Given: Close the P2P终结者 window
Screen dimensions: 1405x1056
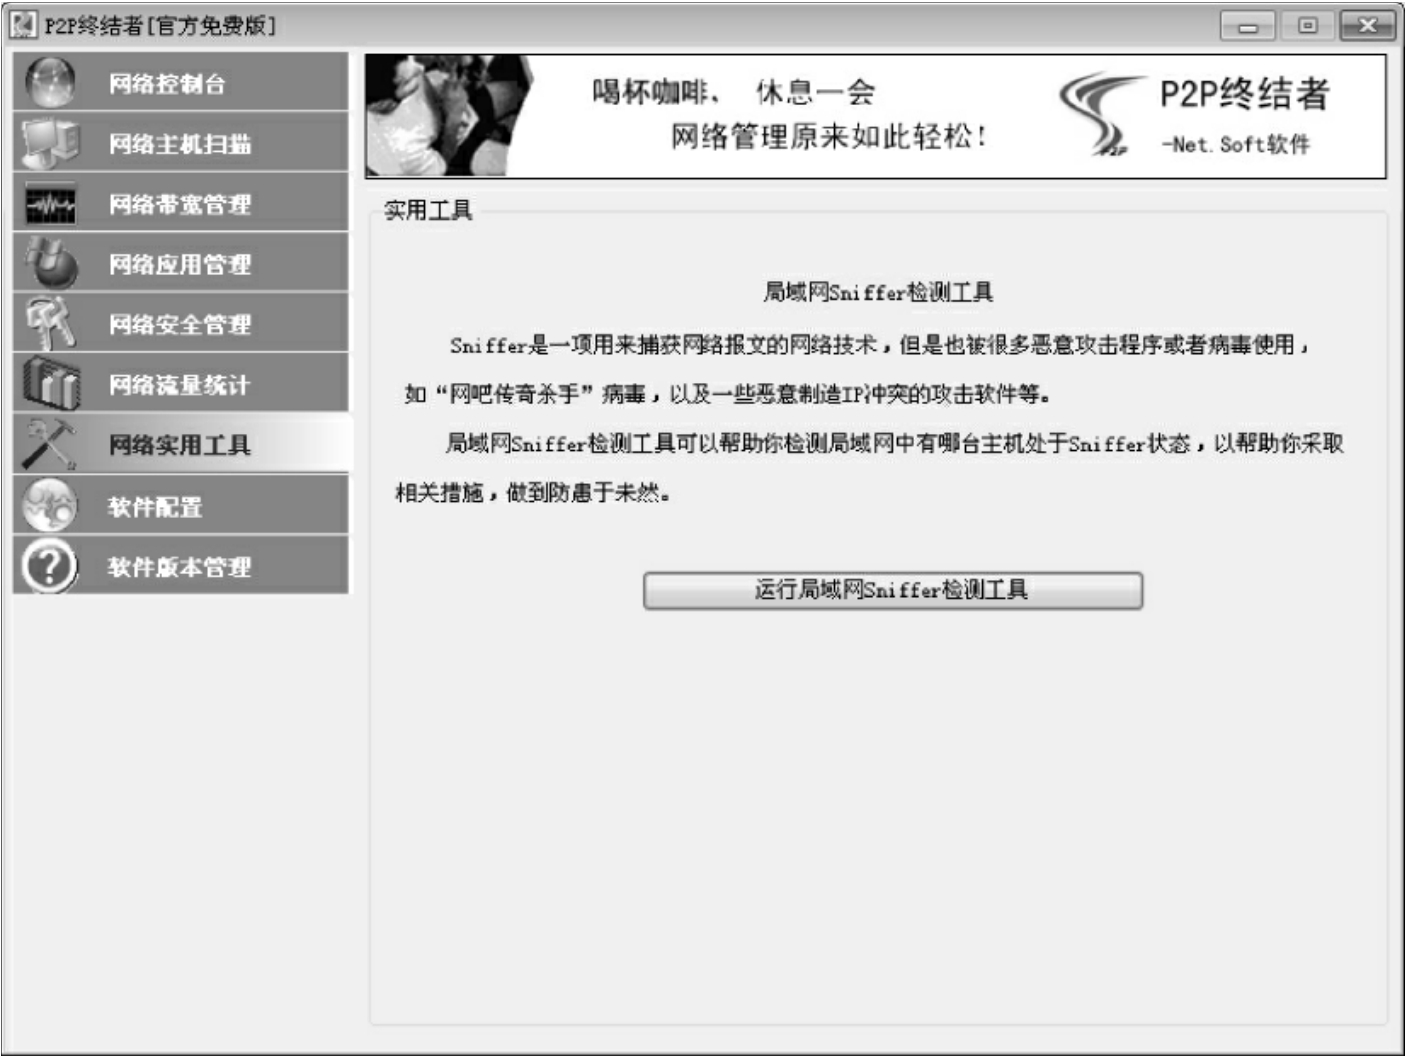Looking at the screenshot, I should click(x=1367, y=26).
